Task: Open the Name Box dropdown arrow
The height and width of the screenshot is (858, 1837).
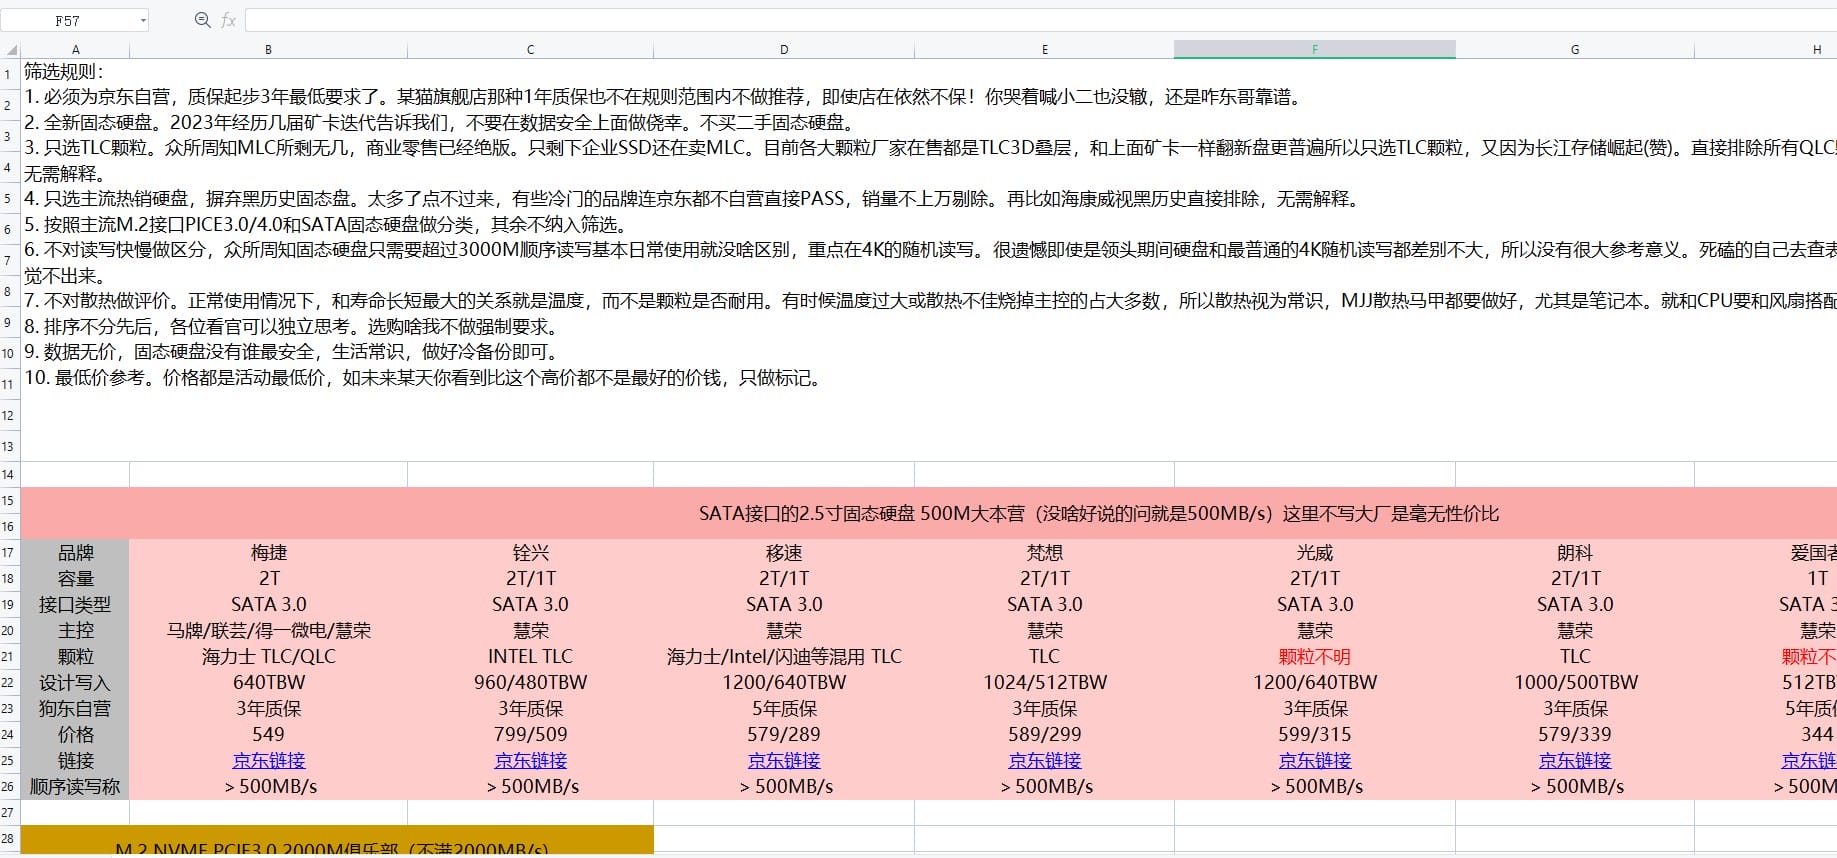Action: tap(143, 20)
